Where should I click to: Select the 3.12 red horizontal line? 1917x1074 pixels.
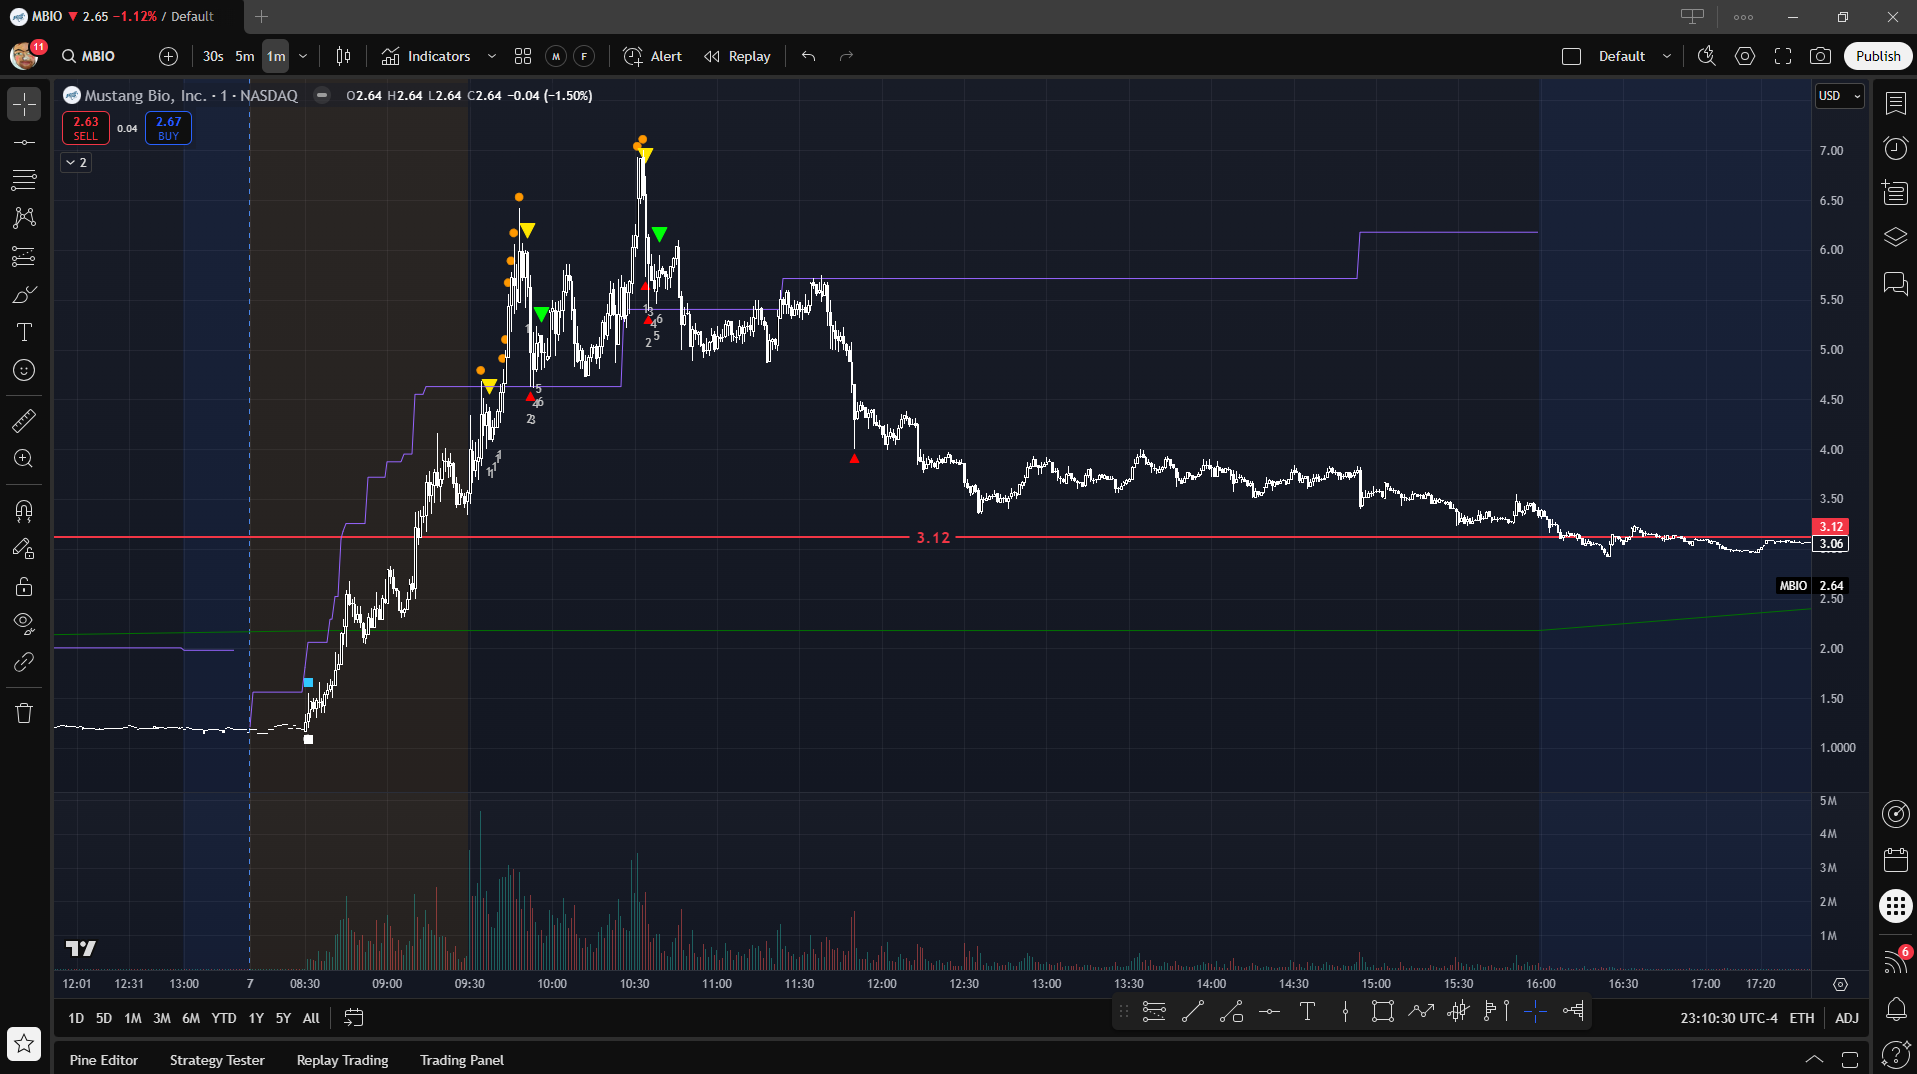tap(933, 538)
